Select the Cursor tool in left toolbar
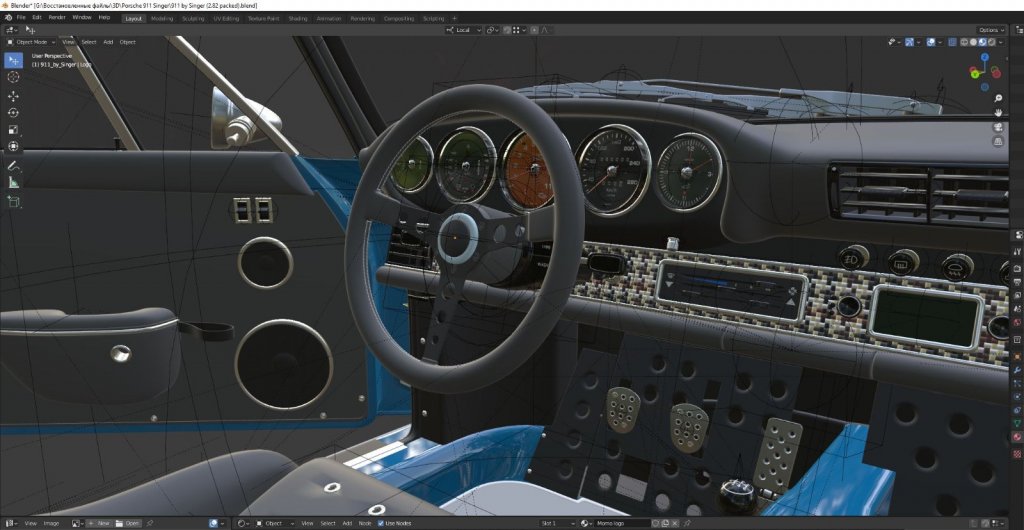Viewport: 1024px width, 530px height. (14, 77)
